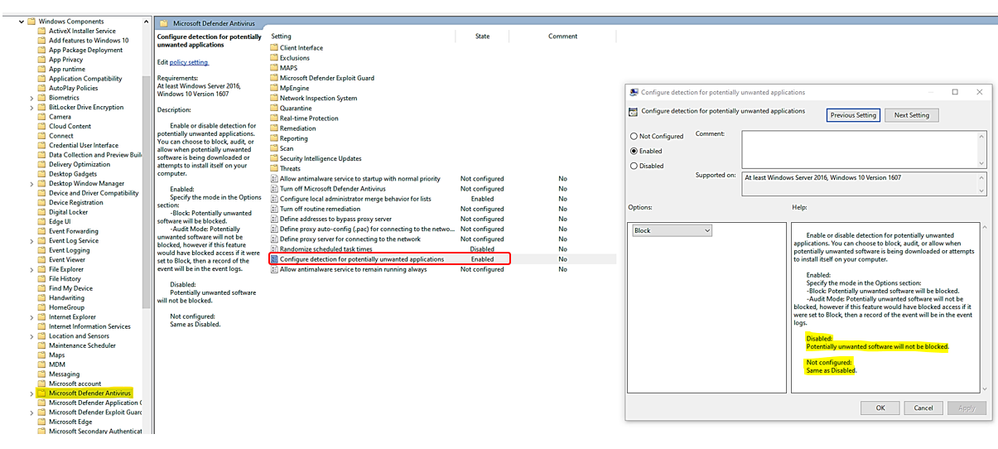Click the BitLocker Drive Encryption folder icon
This screenshot has width=998, height=449.
point(41,107)
